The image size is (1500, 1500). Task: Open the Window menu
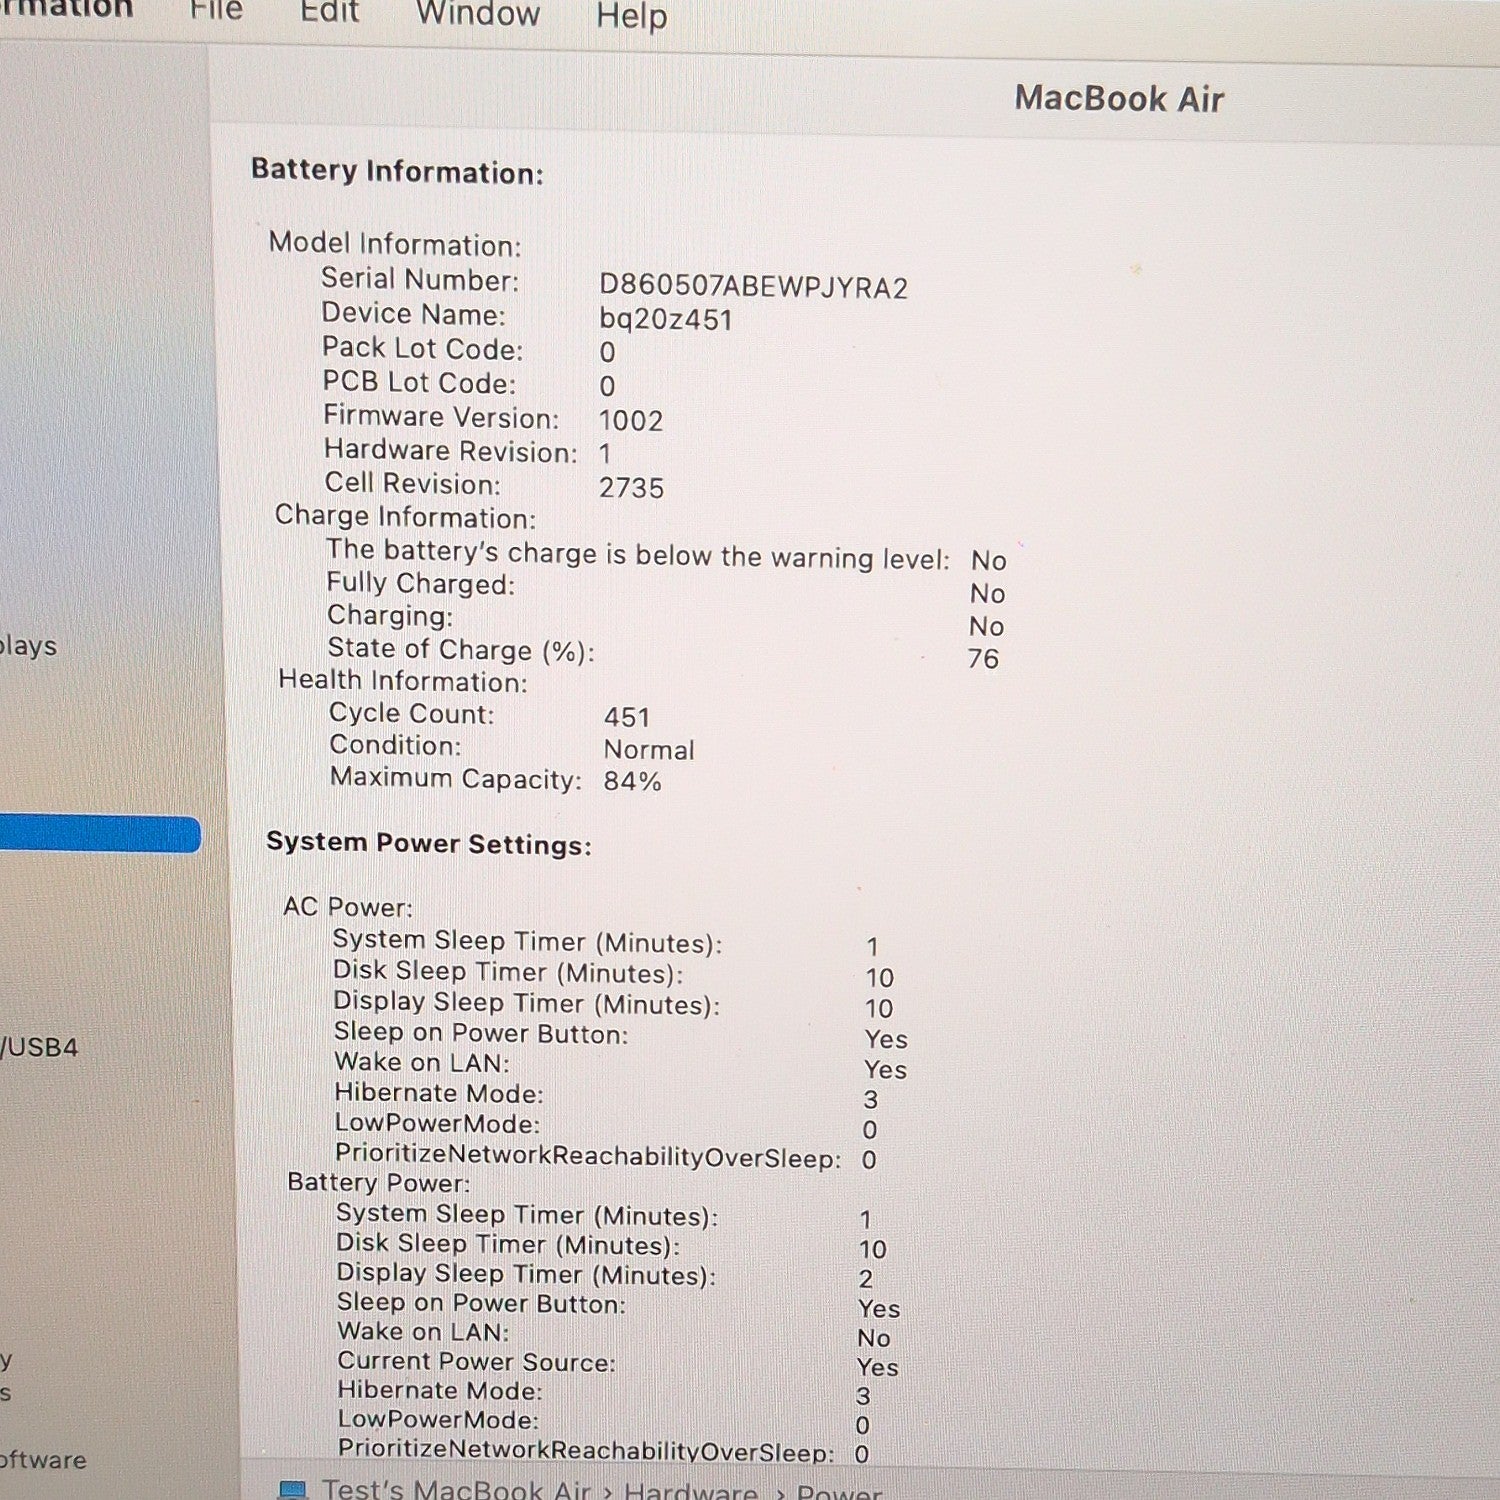[x=478, y=14]
